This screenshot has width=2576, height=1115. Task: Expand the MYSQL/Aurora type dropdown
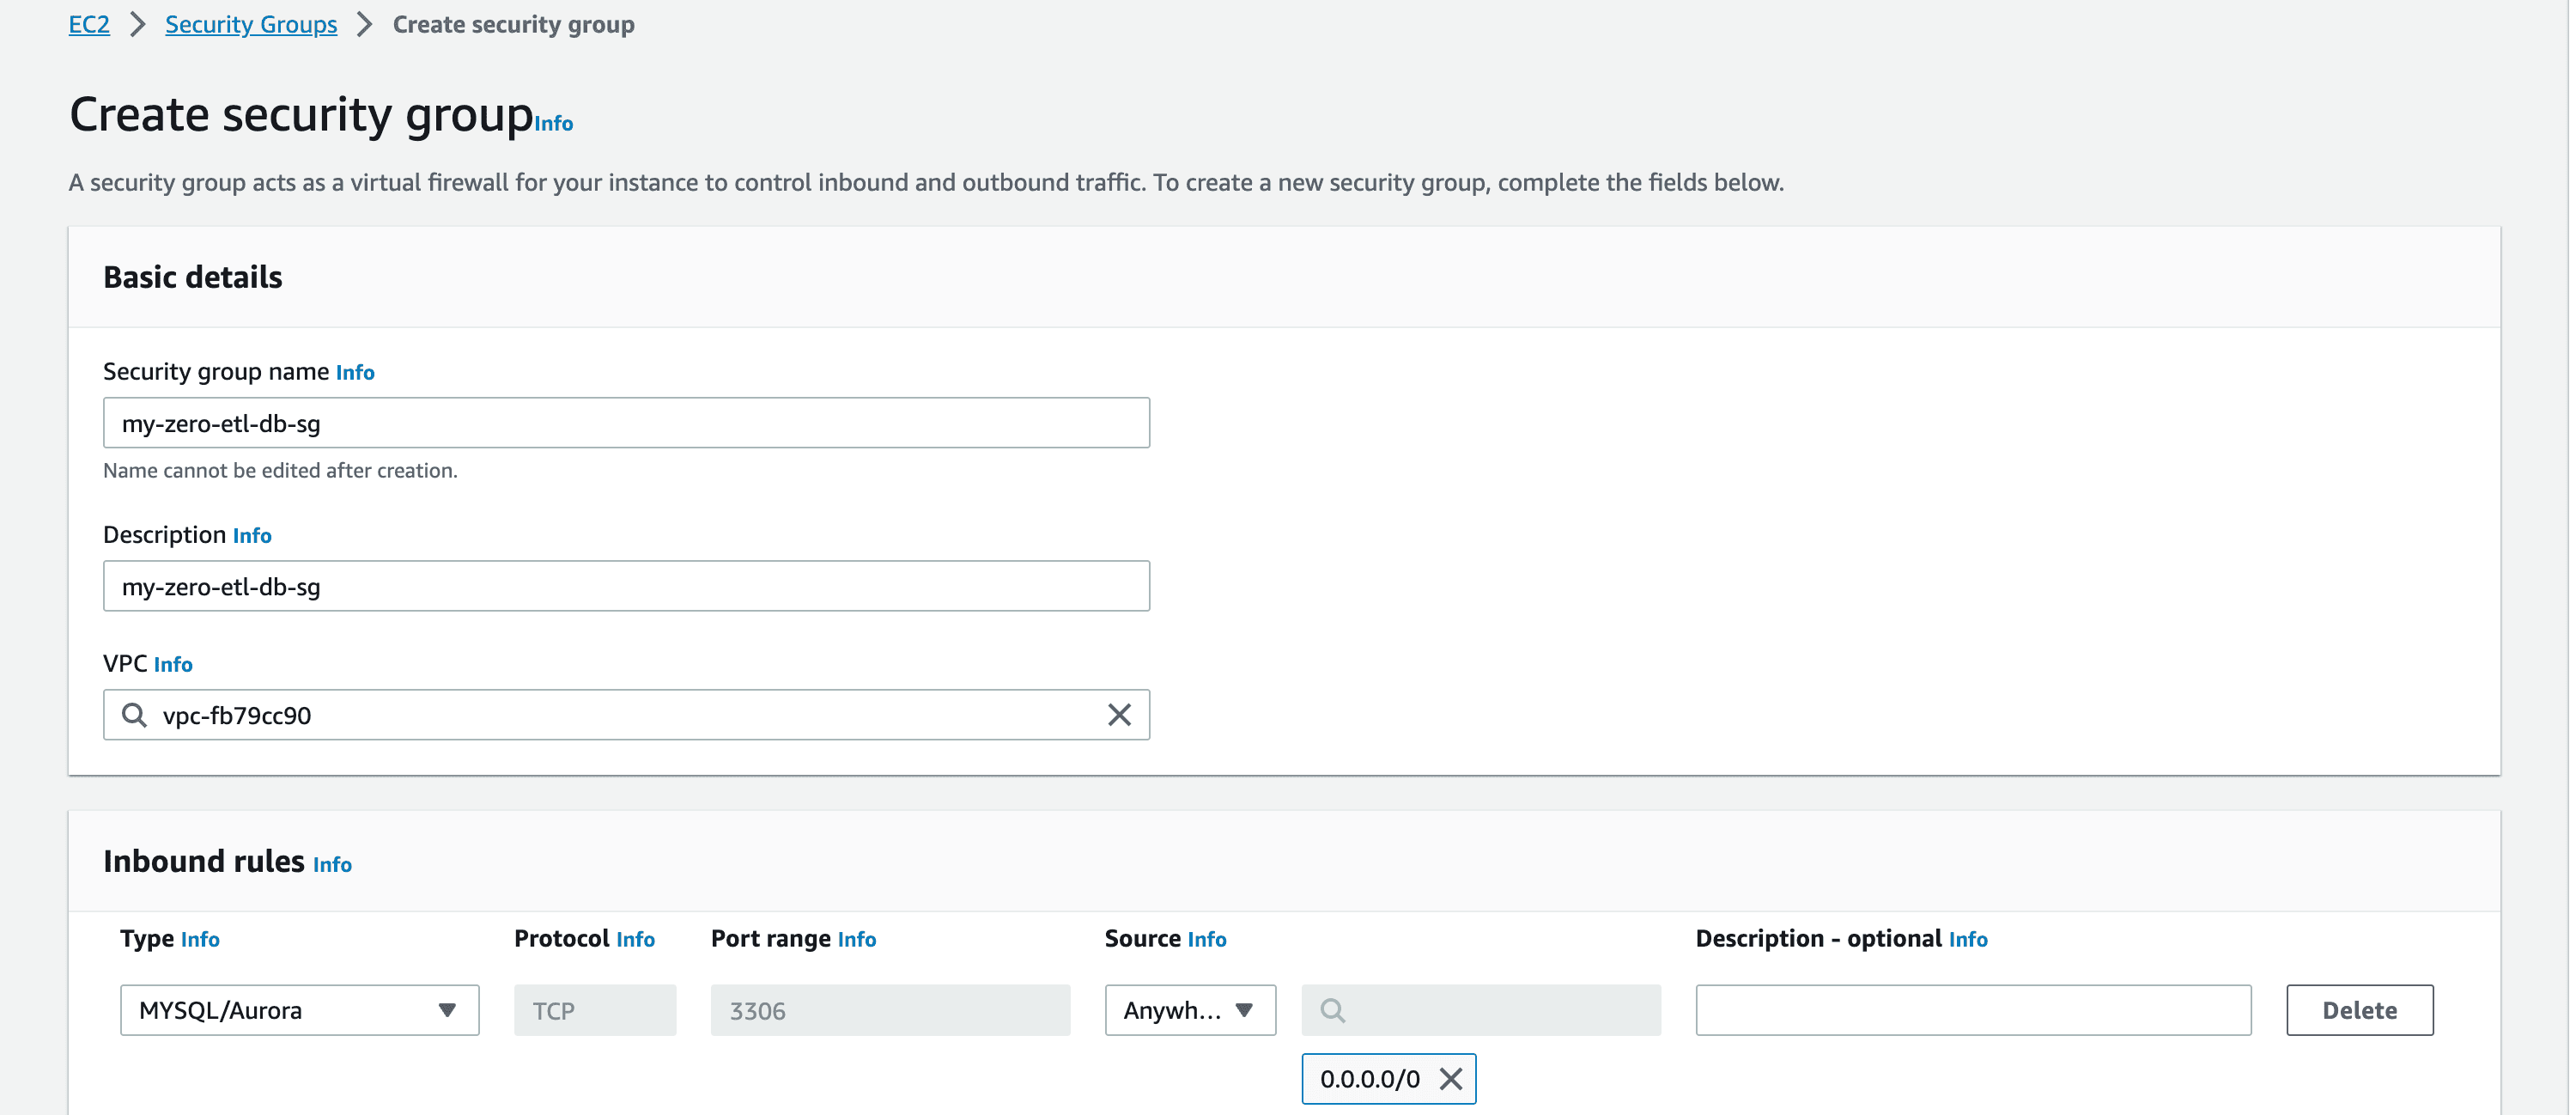pyautogui.click(x=300, y=1010)
